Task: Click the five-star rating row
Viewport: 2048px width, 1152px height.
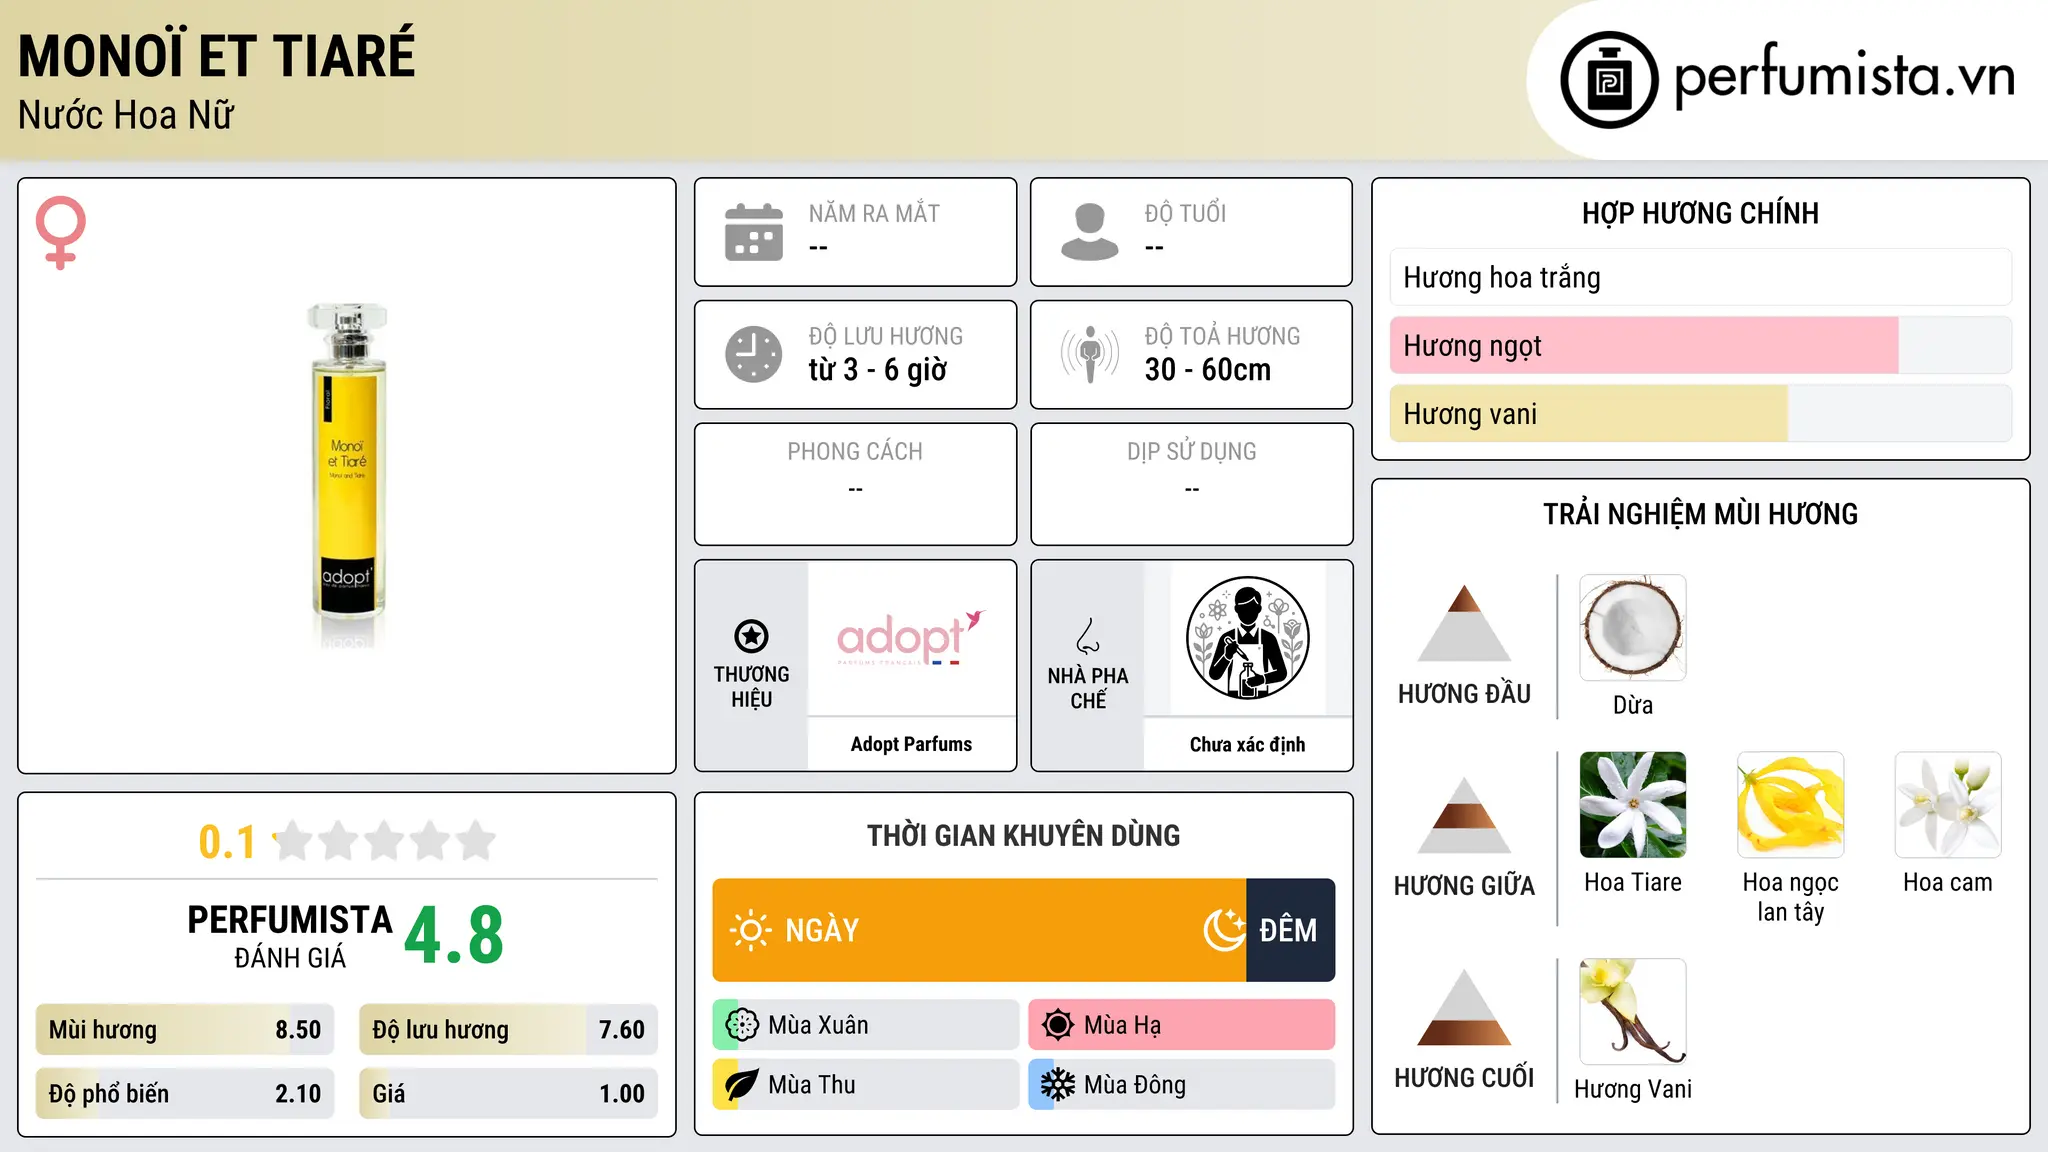Action: click(x=384, y=841)
